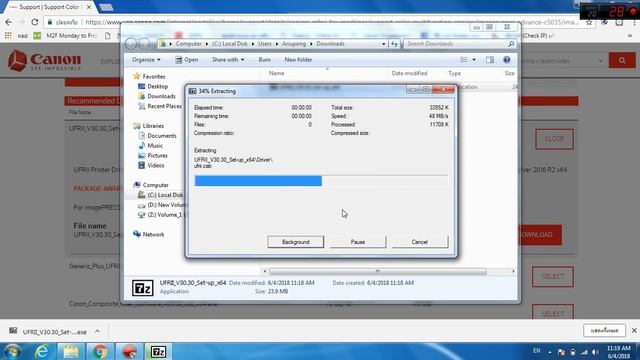Image resolution: width=640 pixels, height=360 pixels.
Task: Expand the view options dropdown arrow
Action: [474, 60]
